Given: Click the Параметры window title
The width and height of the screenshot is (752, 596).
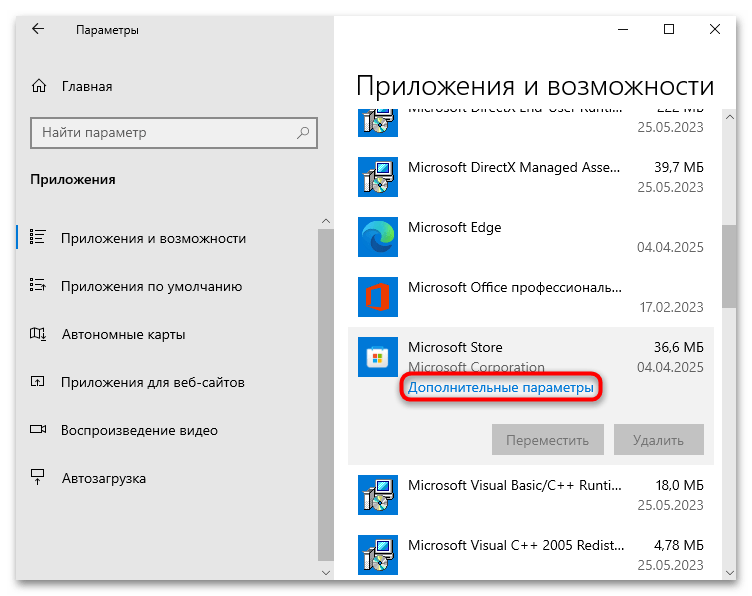Looking at the screenshot, I should pos(107,30).
